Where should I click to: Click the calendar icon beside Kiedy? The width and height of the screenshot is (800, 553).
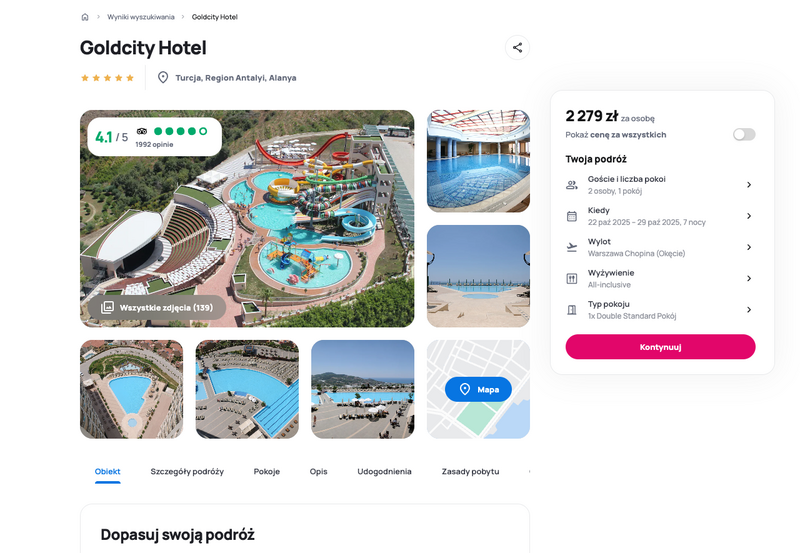coord(572,216)
